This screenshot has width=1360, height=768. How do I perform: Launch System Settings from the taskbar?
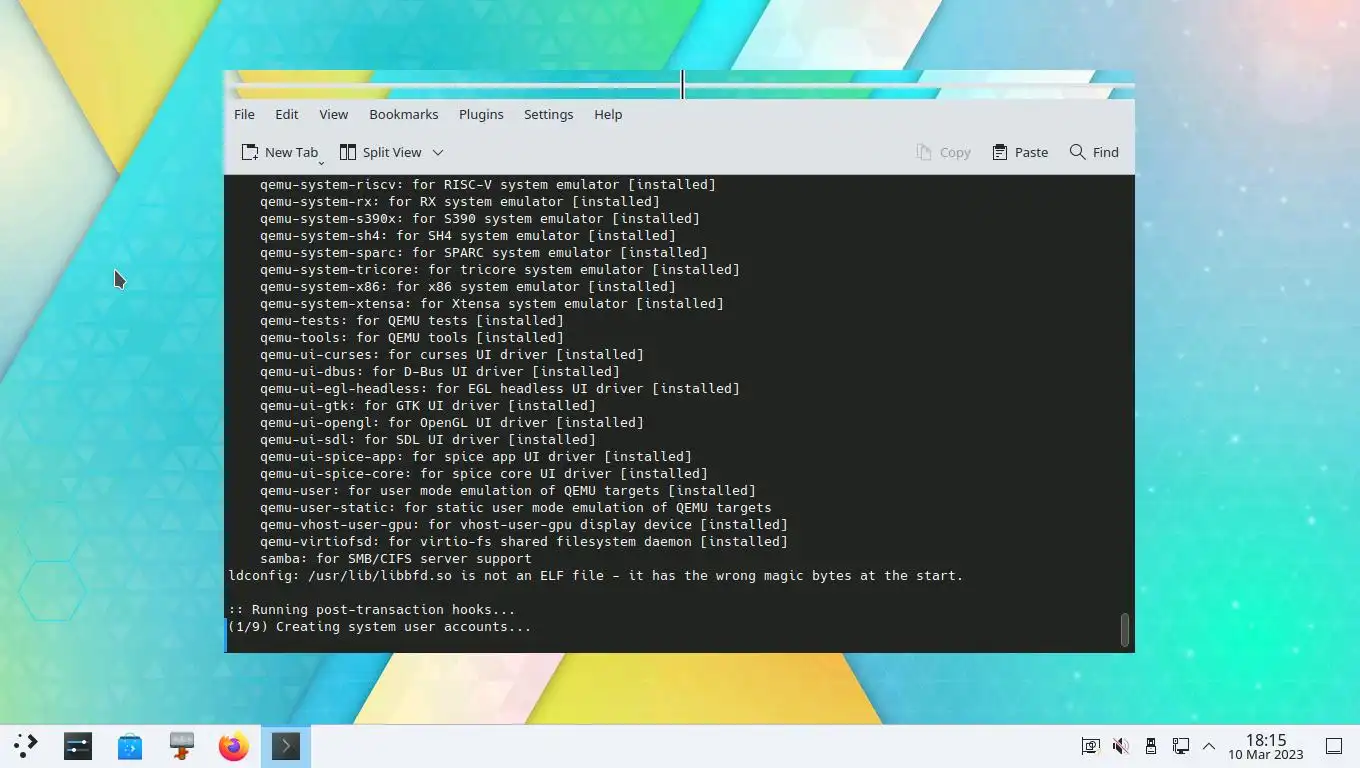pos(78,745)
